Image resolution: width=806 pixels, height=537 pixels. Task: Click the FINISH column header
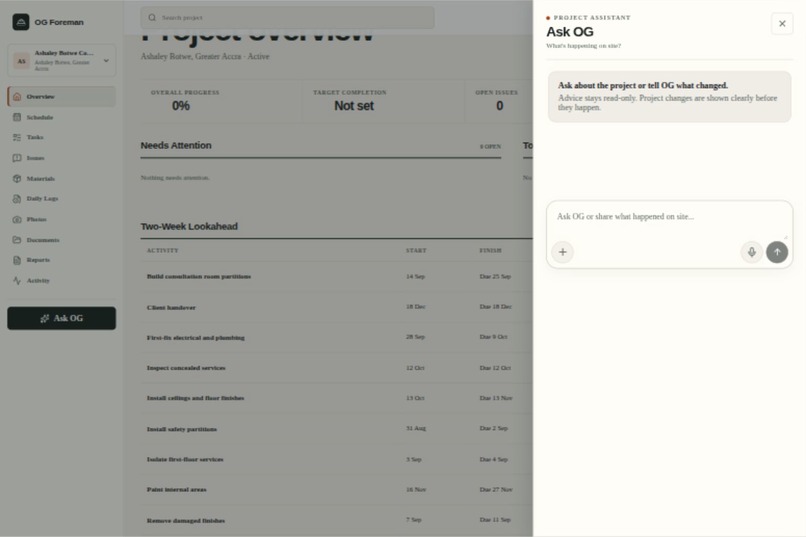click(490, 250)
